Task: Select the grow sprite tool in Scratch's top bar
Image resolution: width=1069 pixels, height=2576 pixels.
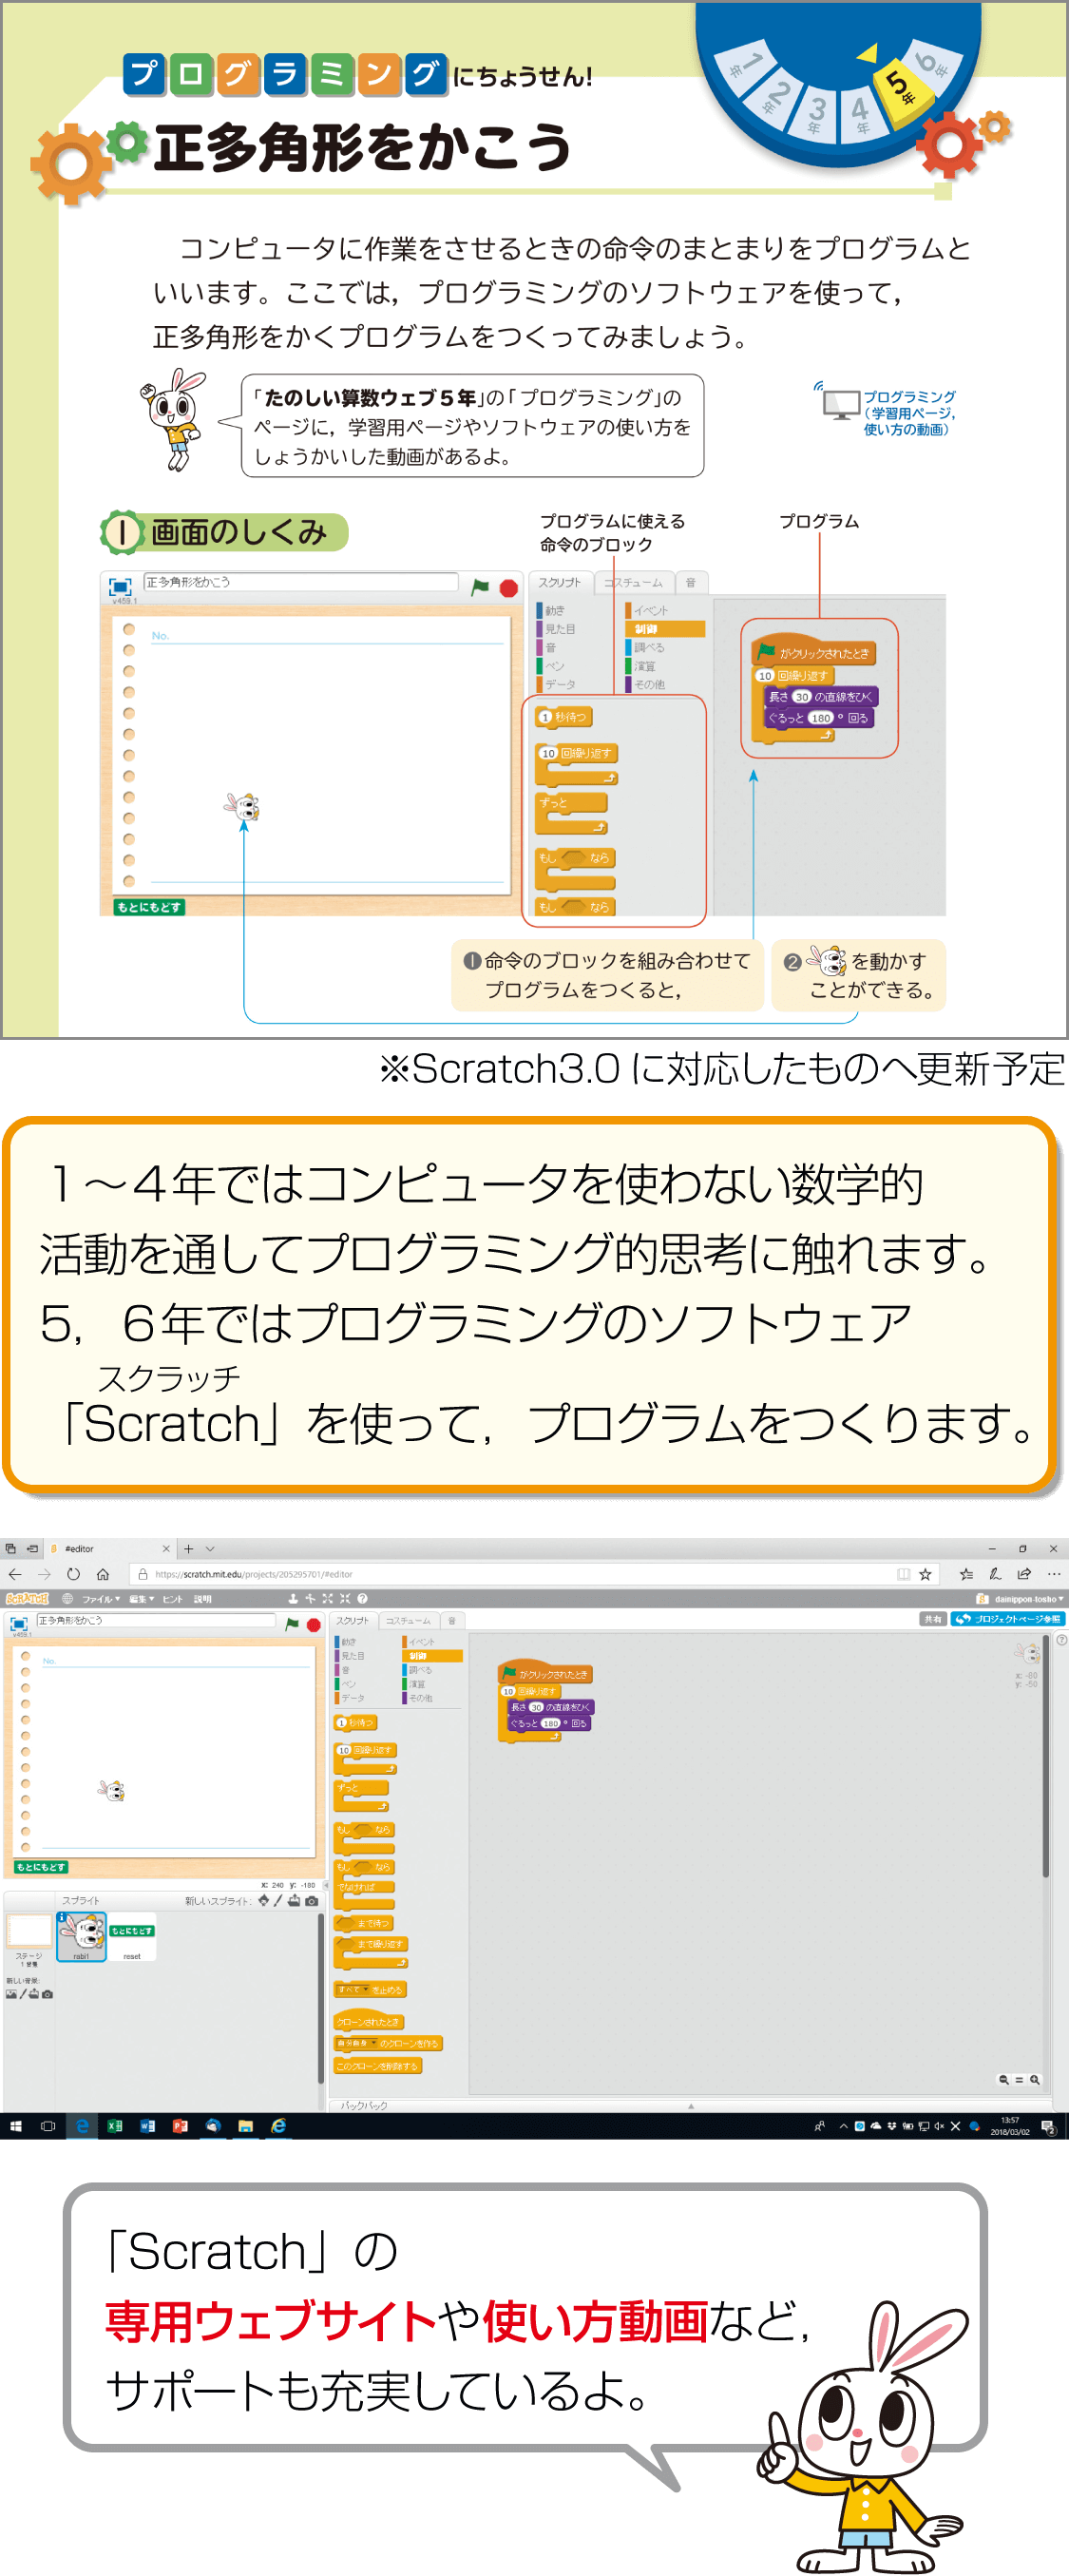Action: [x=327, y=1598]
